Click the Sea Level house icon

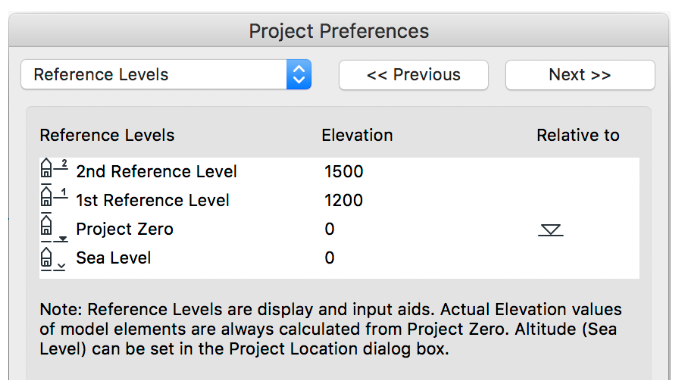[x=53, y=259]
